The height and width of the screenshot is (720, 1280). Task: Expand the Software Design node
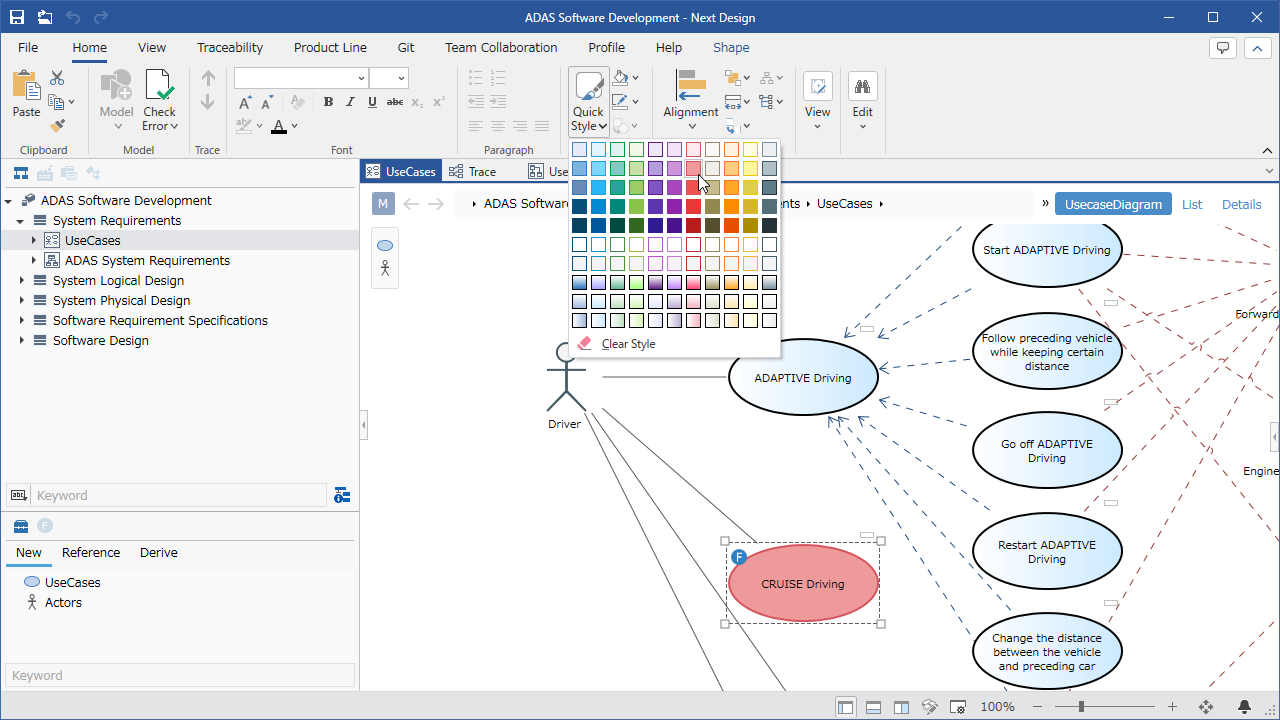[22, 341]
